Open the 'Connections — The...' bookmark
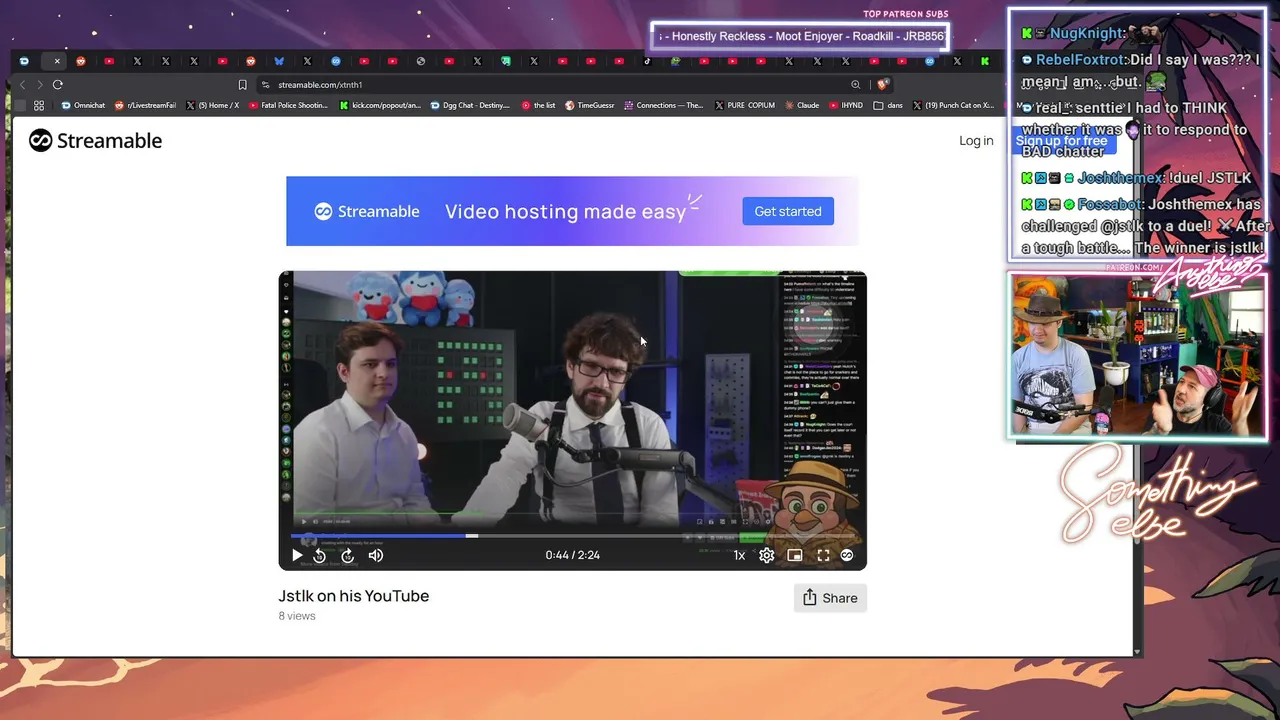 click(x=664, y=105)
